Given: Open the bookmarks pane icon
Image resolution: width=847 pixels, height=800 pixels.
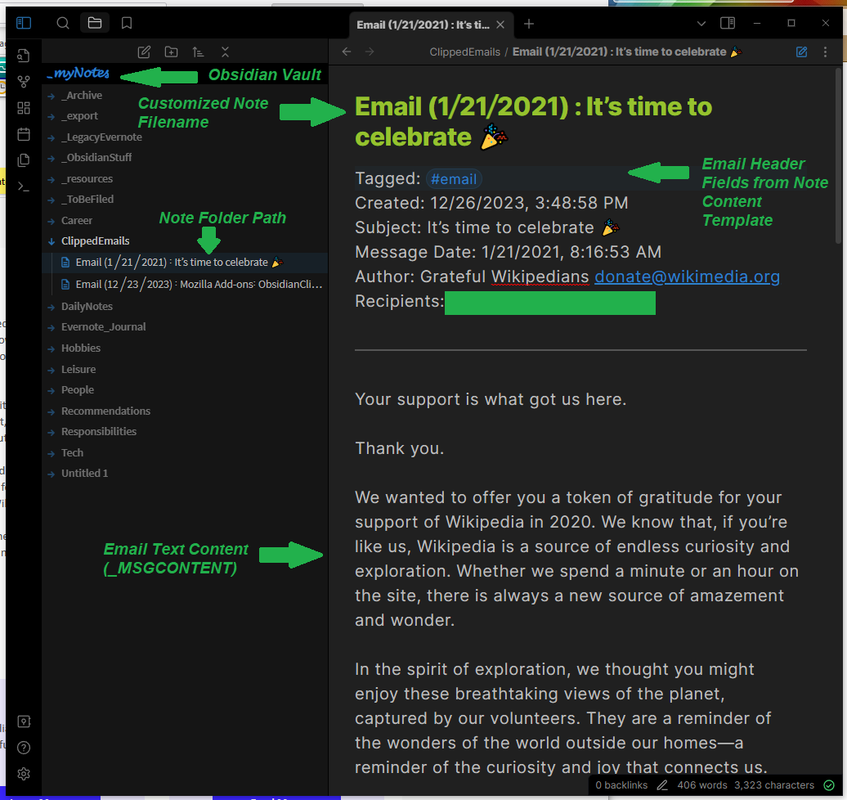Looking at the screenshot, I should coord(126,23).
